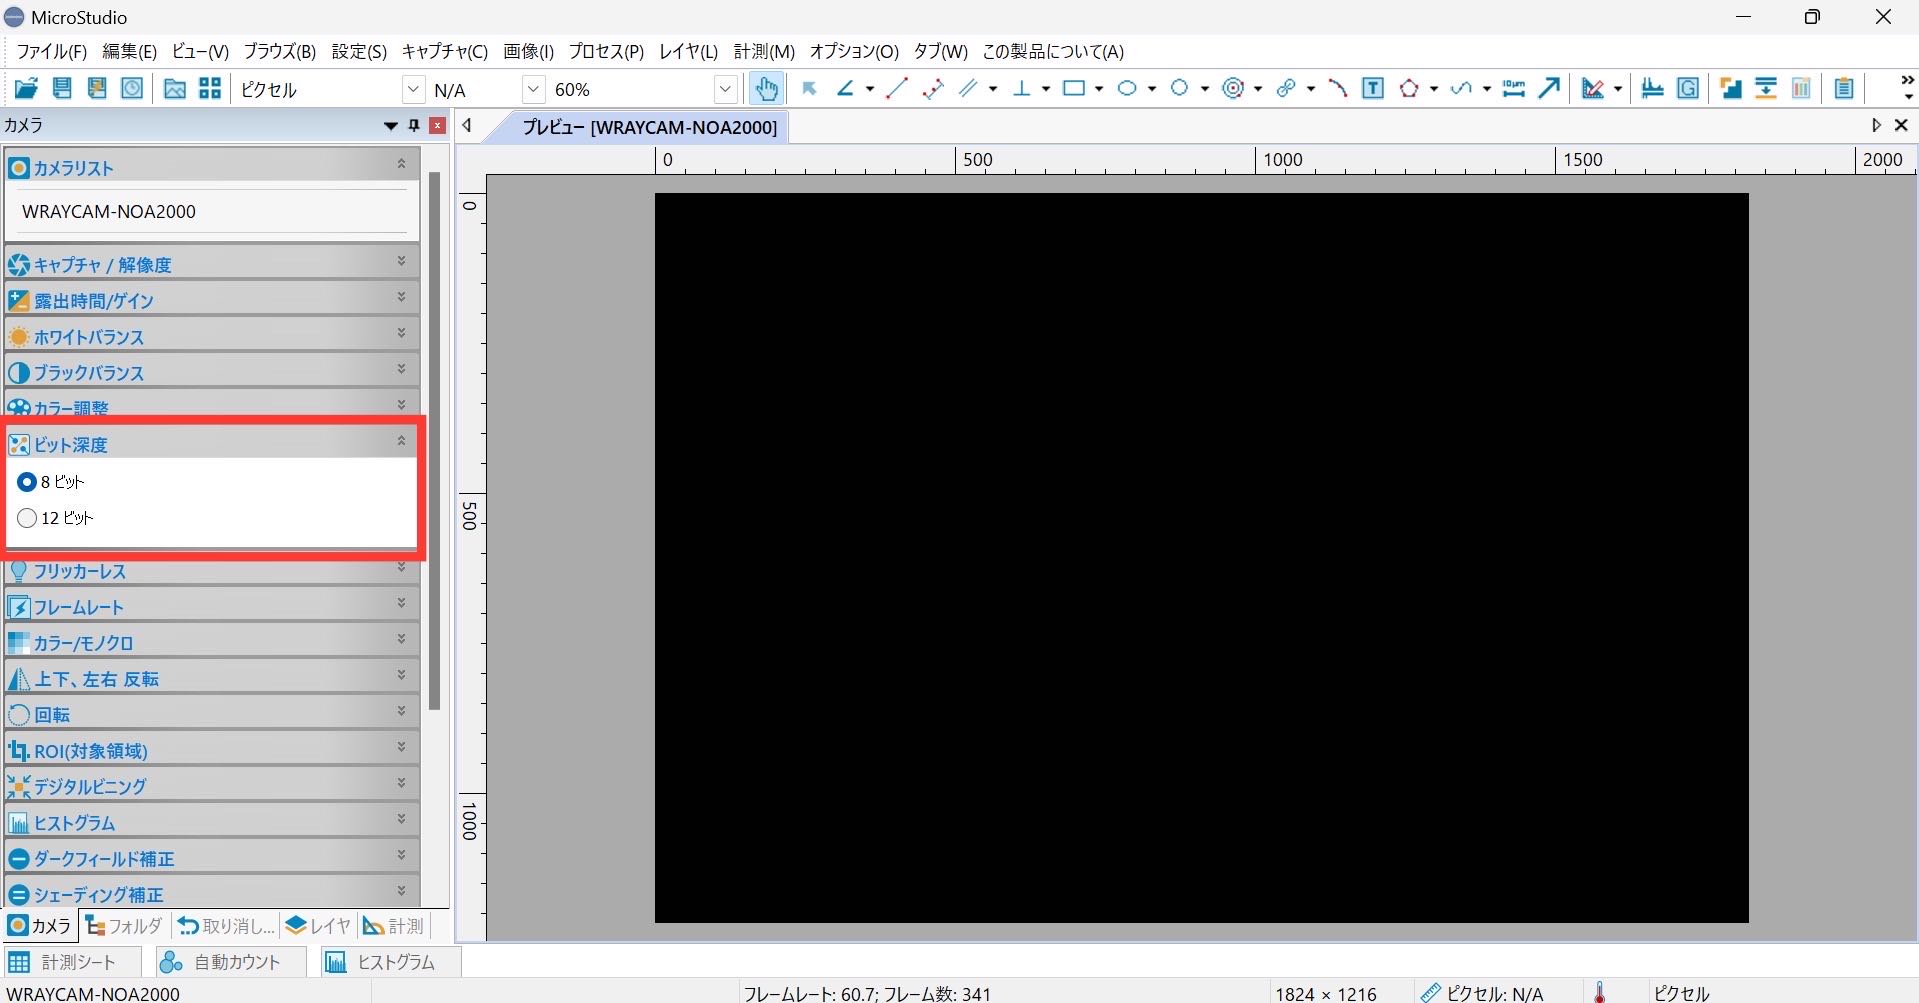Select the 12 ビット radio button
The width and height of the screenshot is (1919, 1003).
pos(27,518)
